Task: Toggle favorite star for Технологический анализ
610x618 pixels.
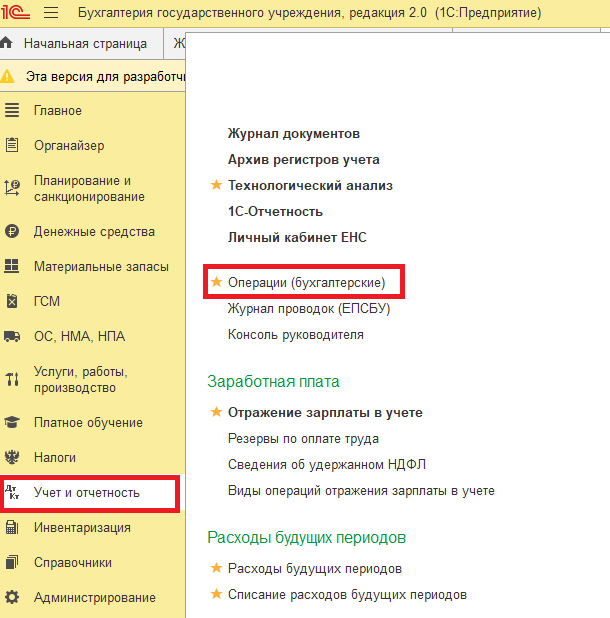Action: pos(216,185)
